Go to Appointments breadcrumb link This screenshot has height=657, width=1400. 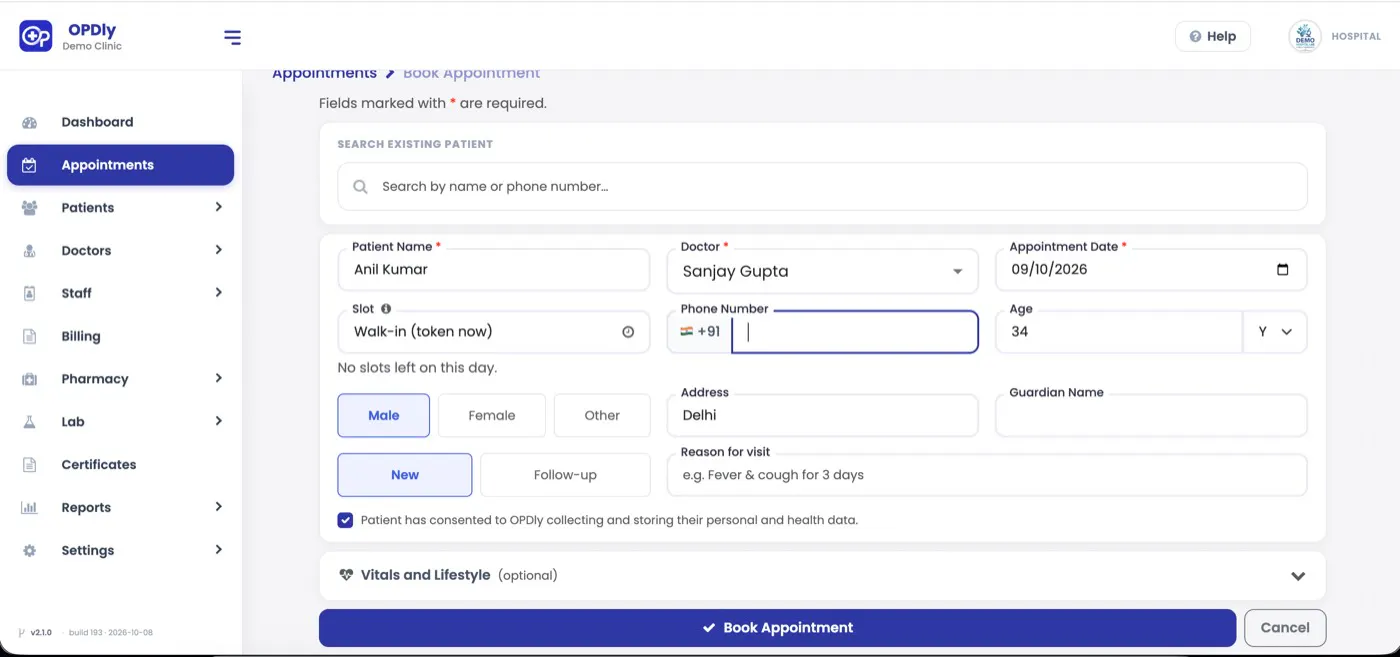pos(324,73)
